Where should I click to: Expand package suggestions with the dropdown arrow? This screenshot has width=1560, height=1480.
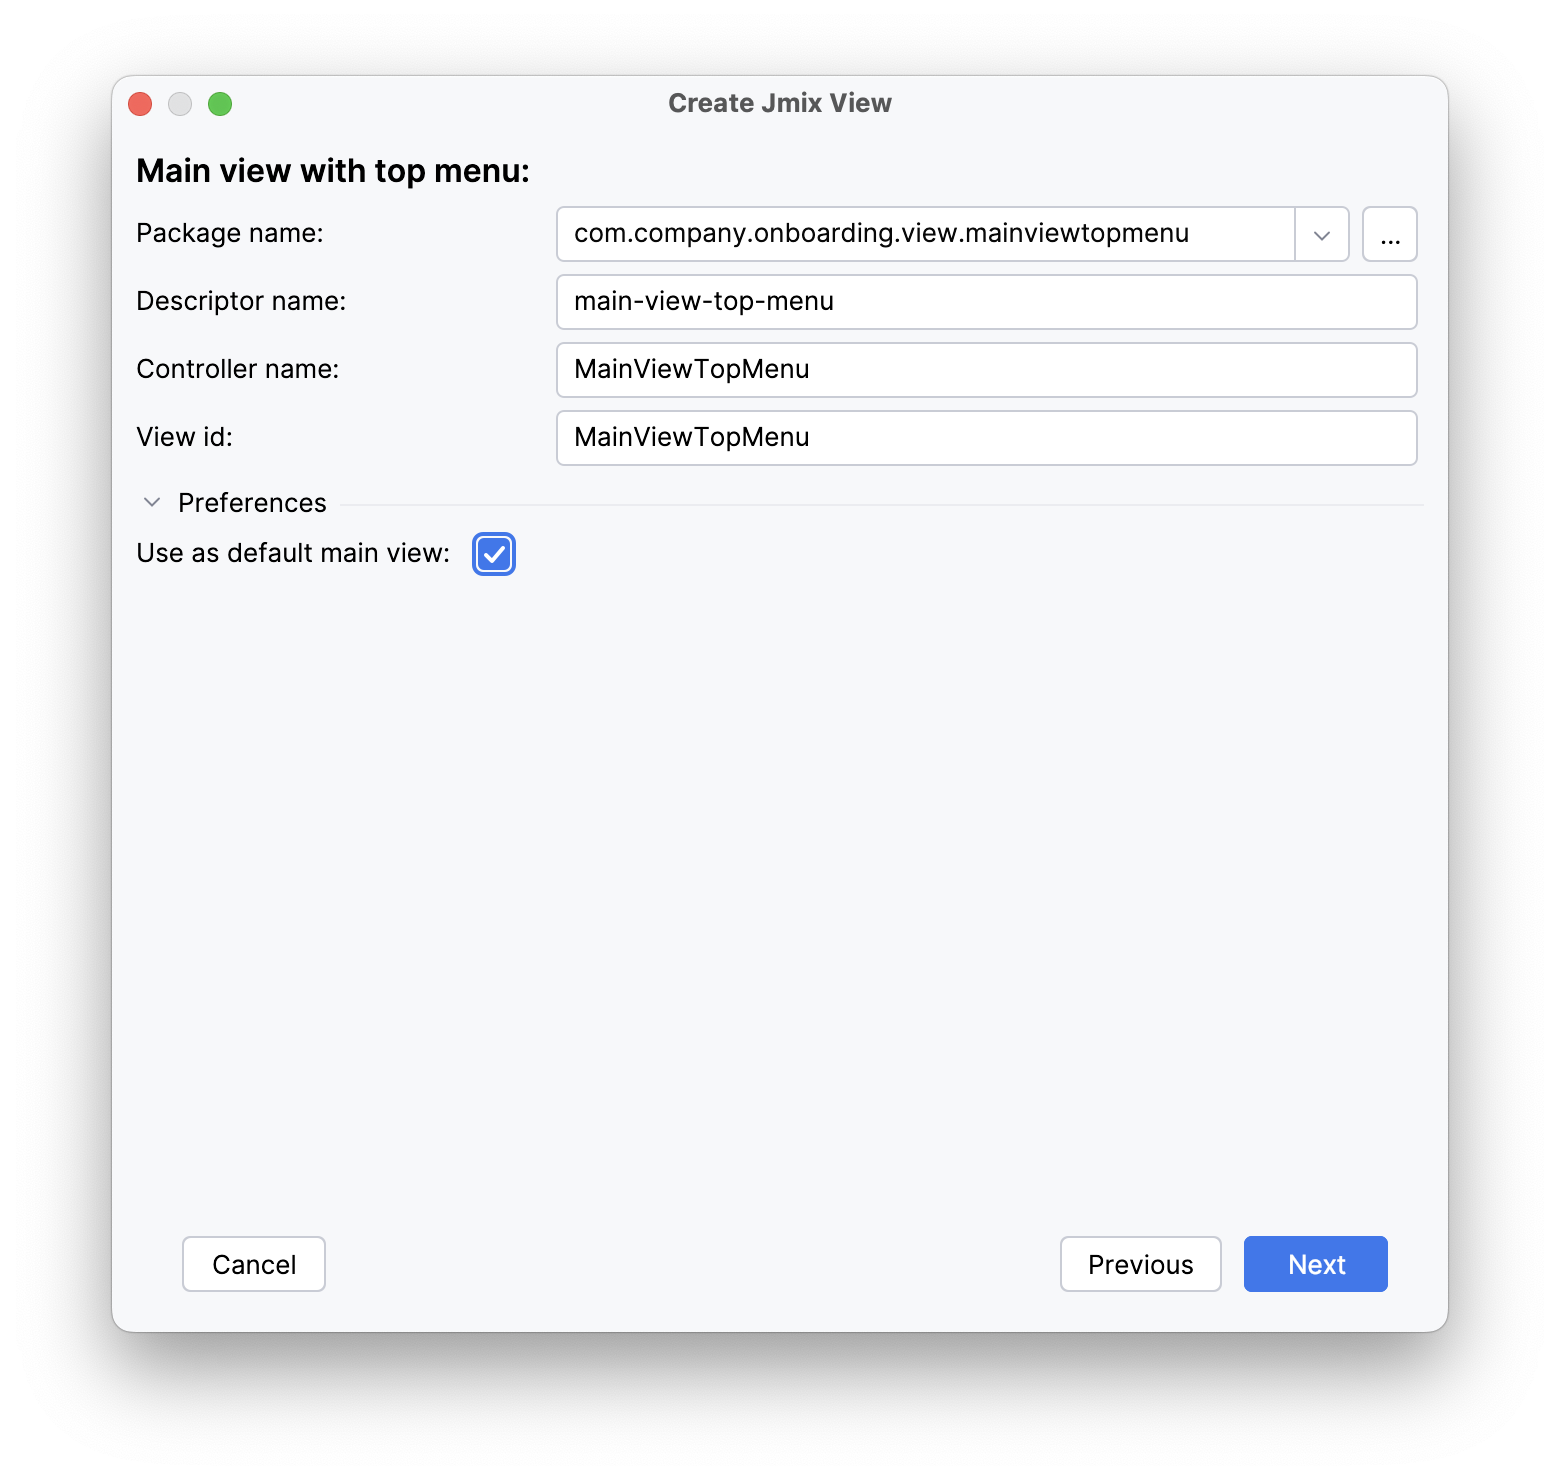(x=1322, y=234)
